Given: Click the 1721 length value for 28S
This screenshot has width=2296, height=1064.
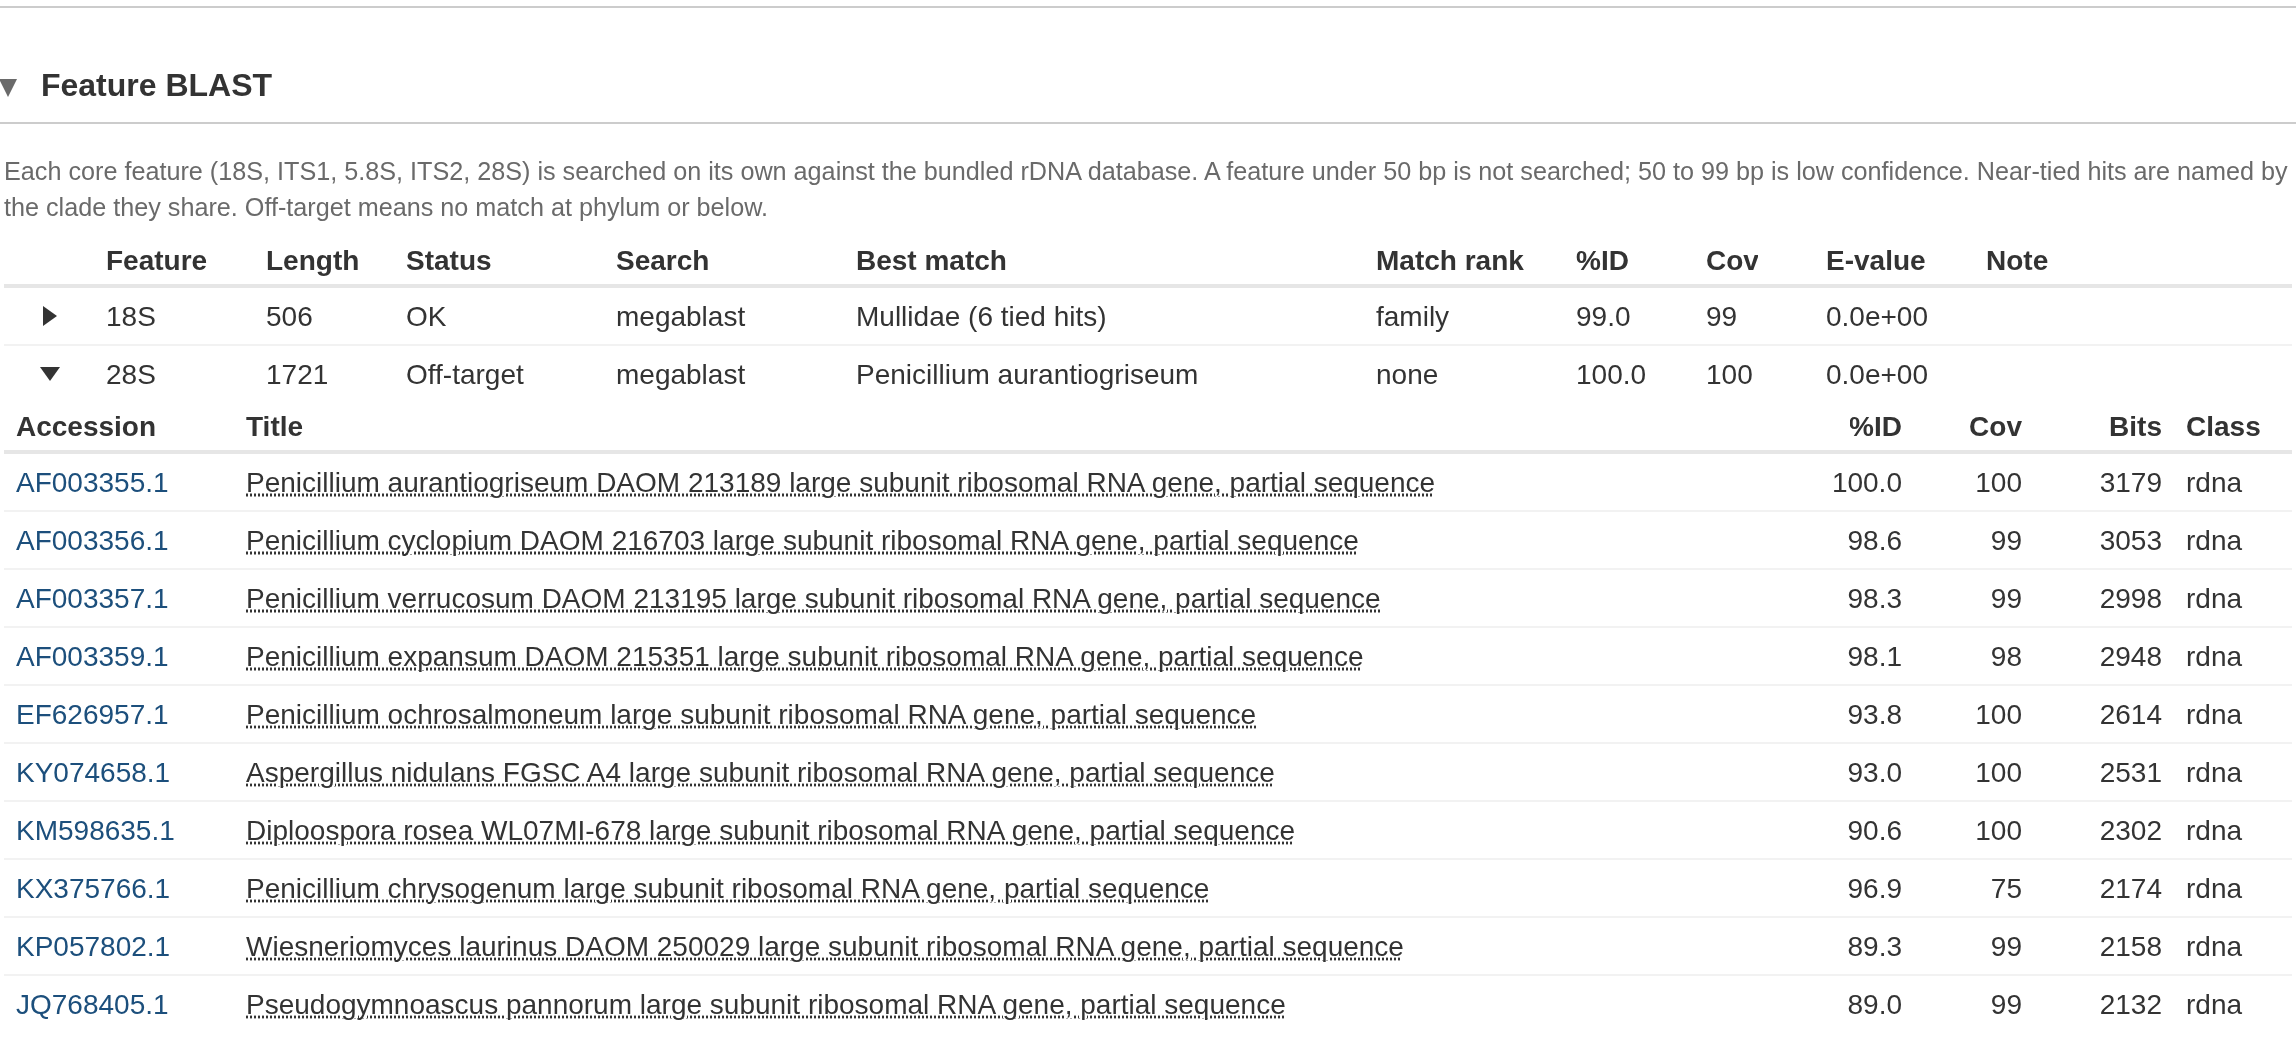Looking at the screenshot, I should [297, 375].
